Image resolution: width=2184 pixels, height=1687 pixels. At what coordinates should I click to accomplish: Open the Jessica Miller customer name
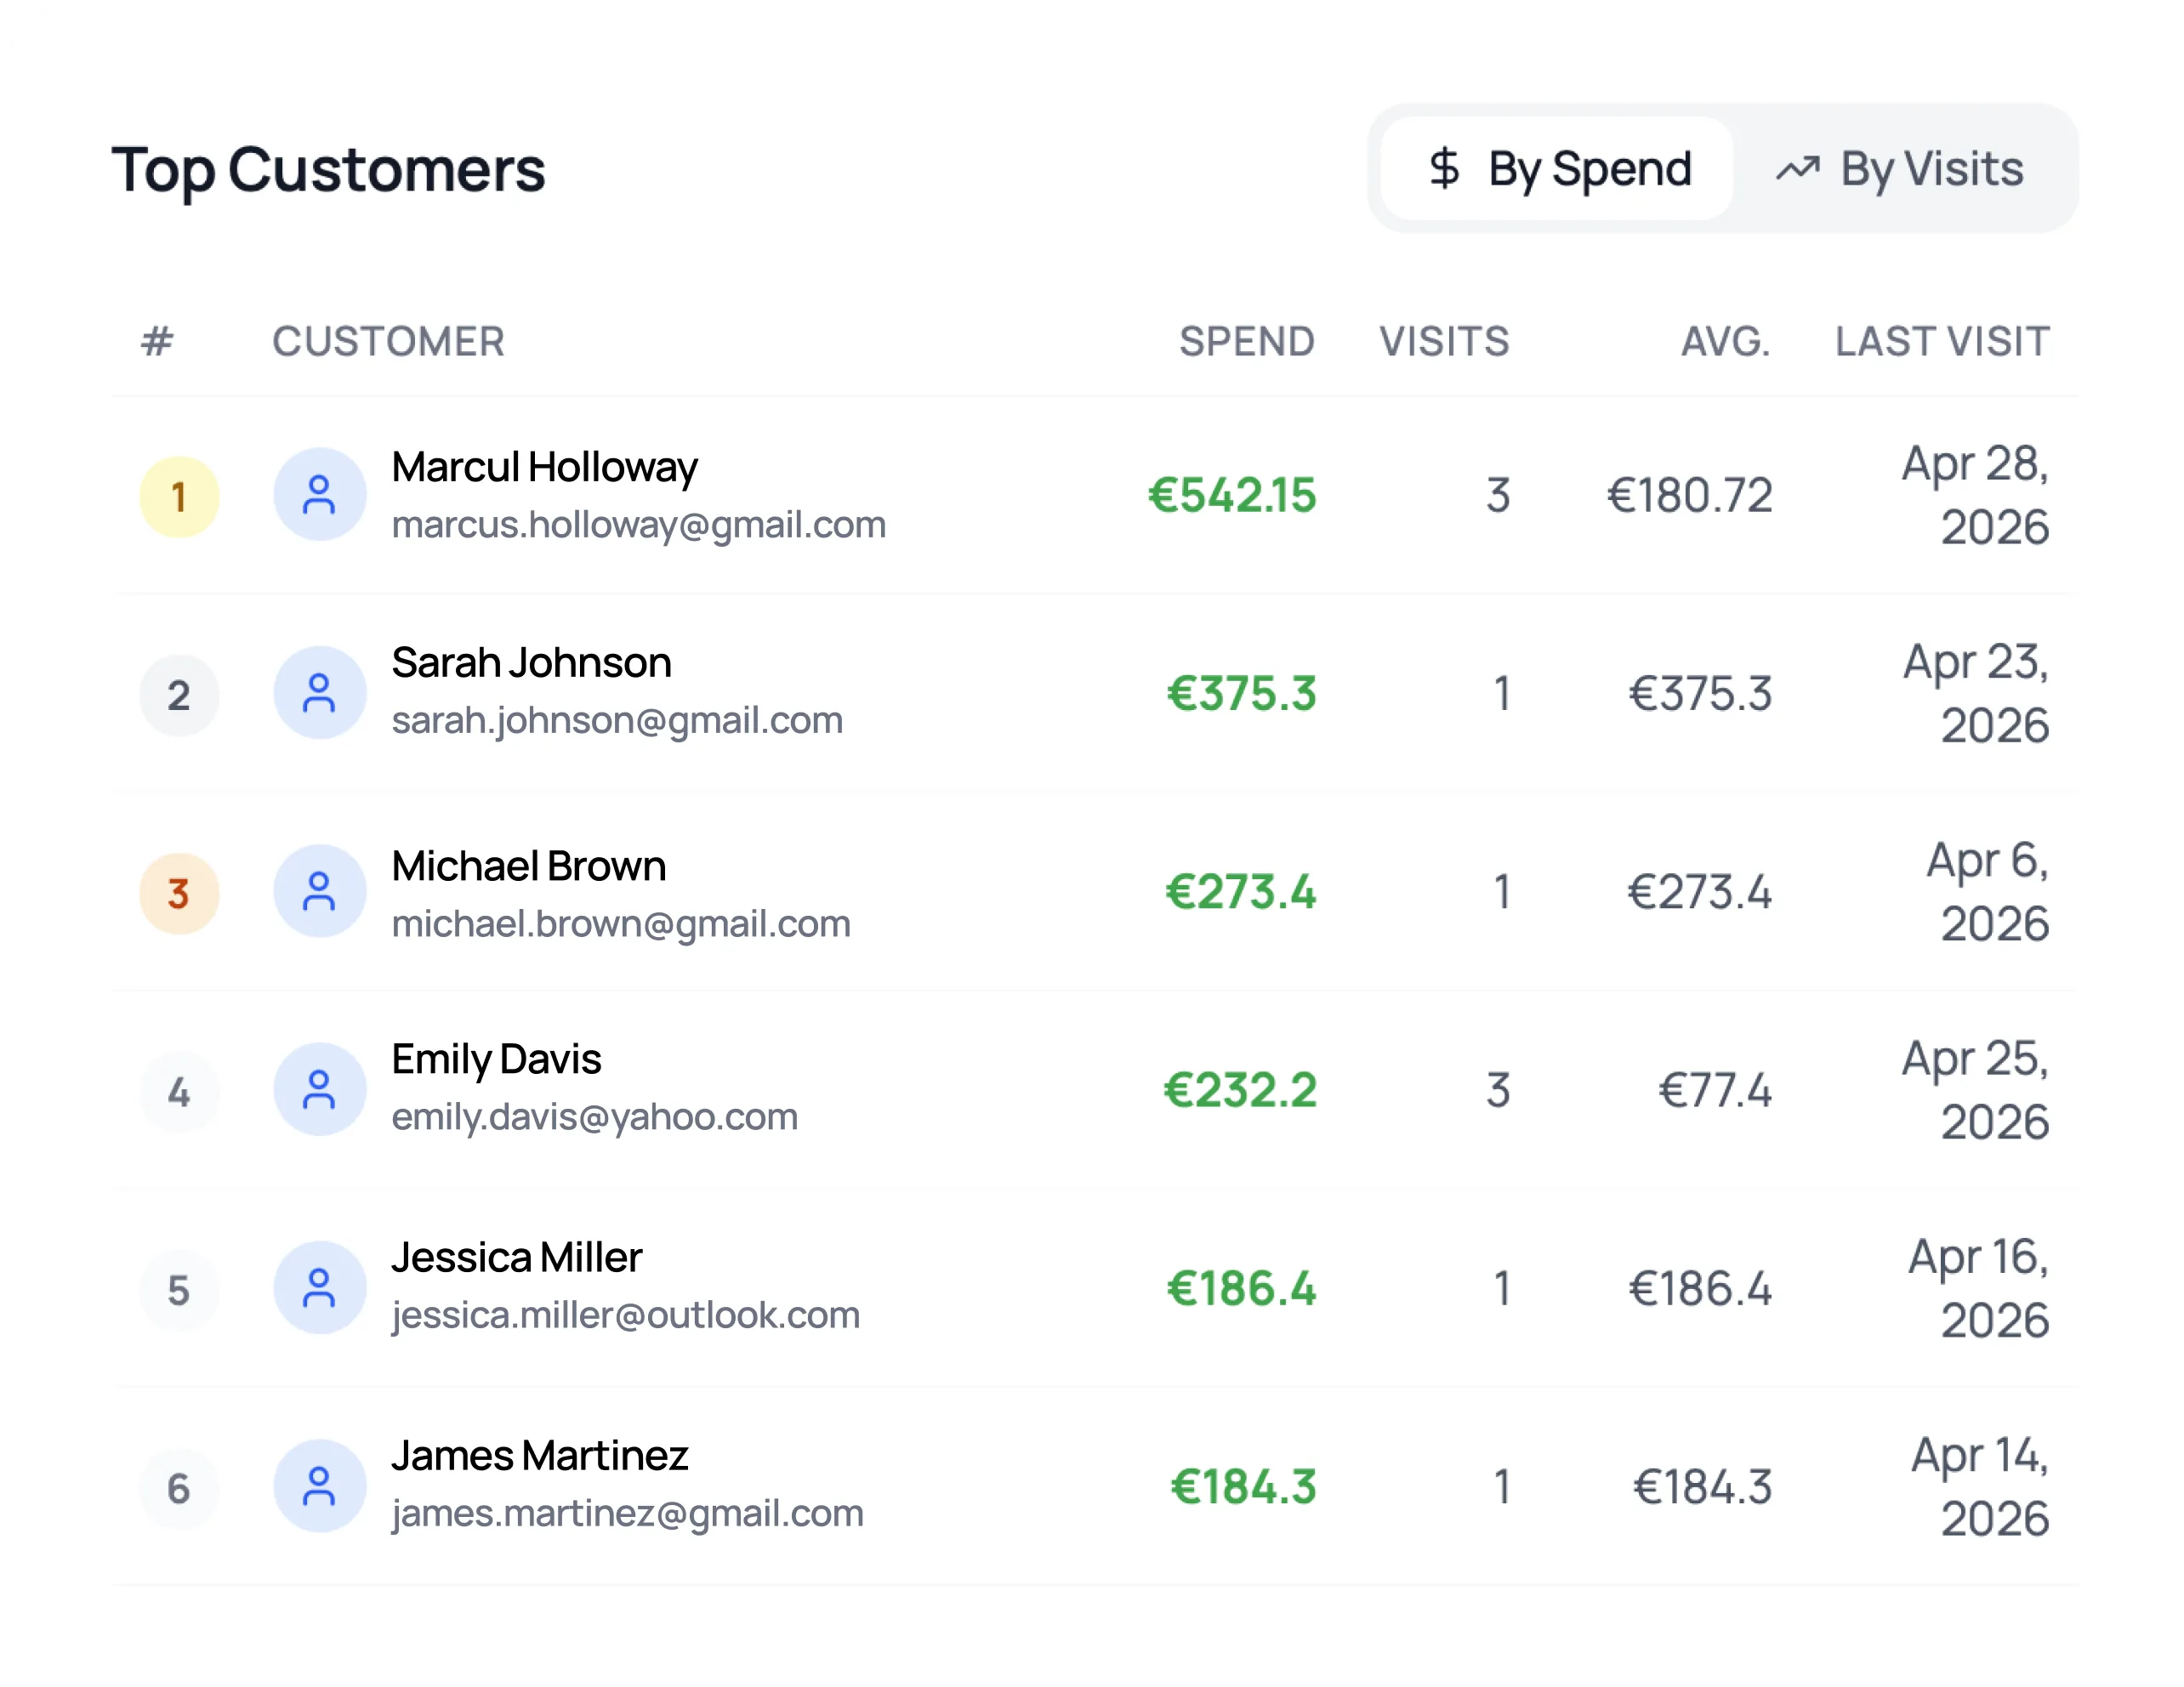point(516,1257)
